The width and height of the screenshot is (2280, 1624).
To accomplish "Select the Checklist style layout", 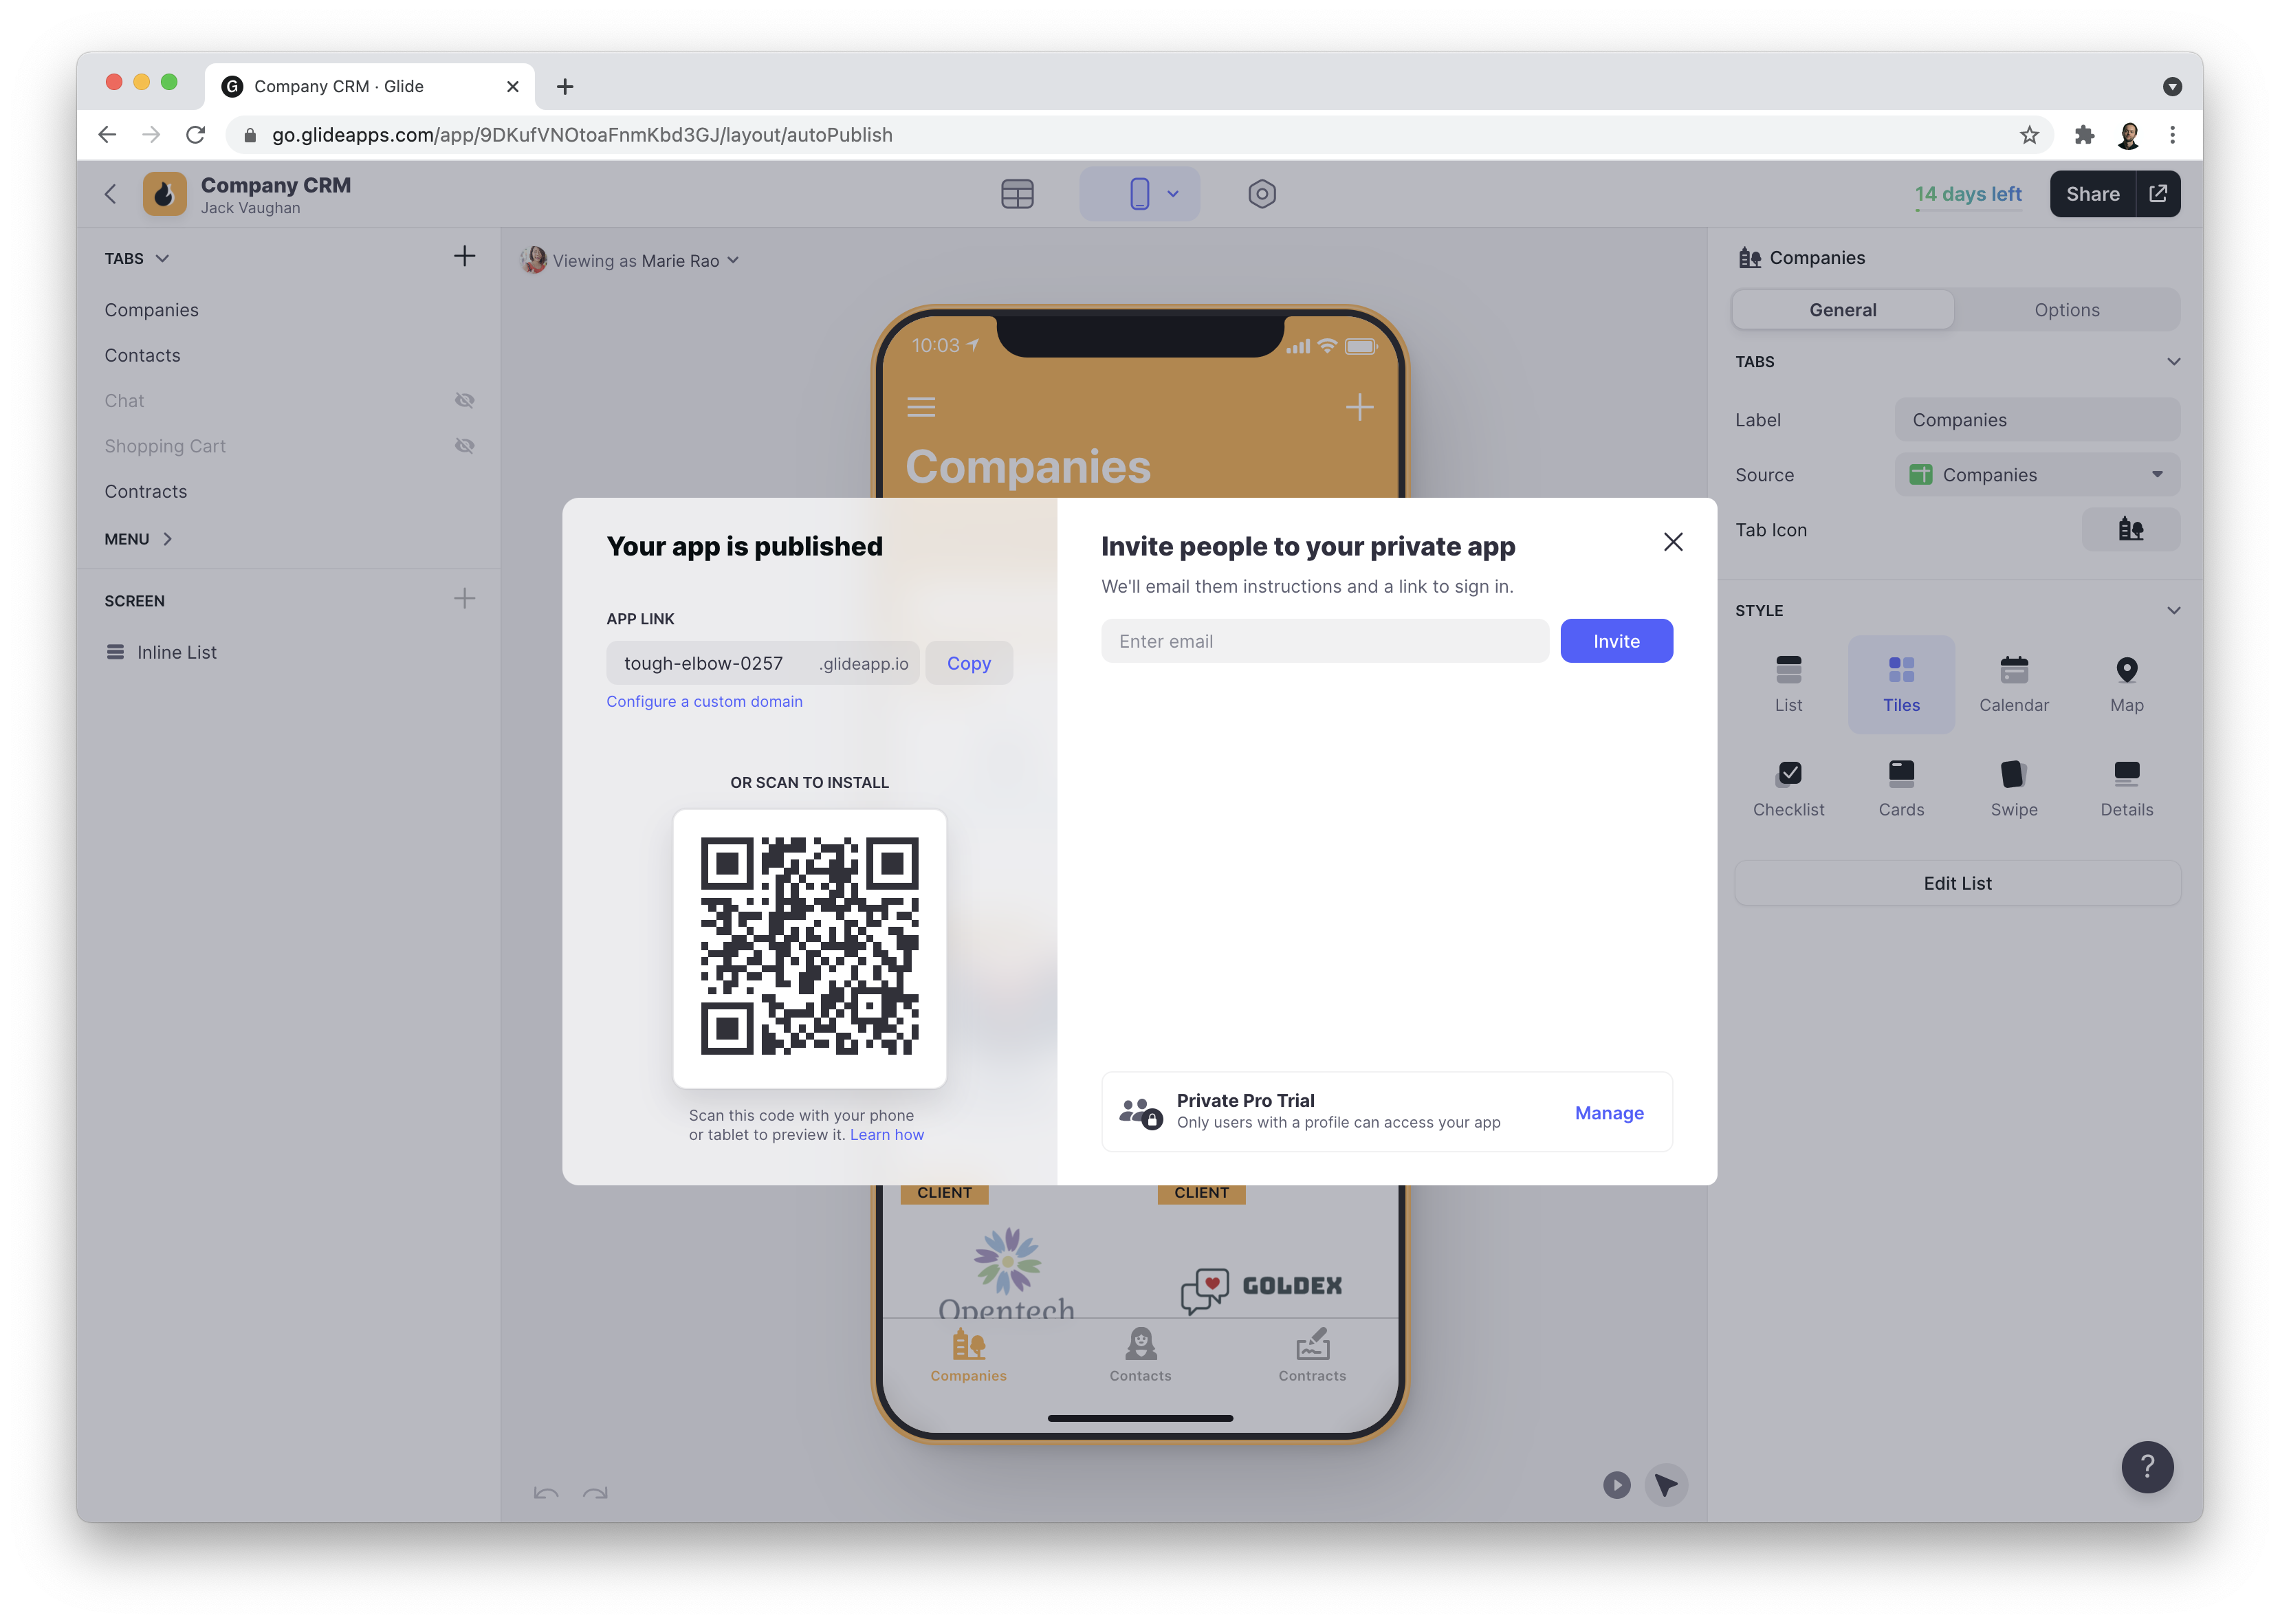I will coord(1788,788).
